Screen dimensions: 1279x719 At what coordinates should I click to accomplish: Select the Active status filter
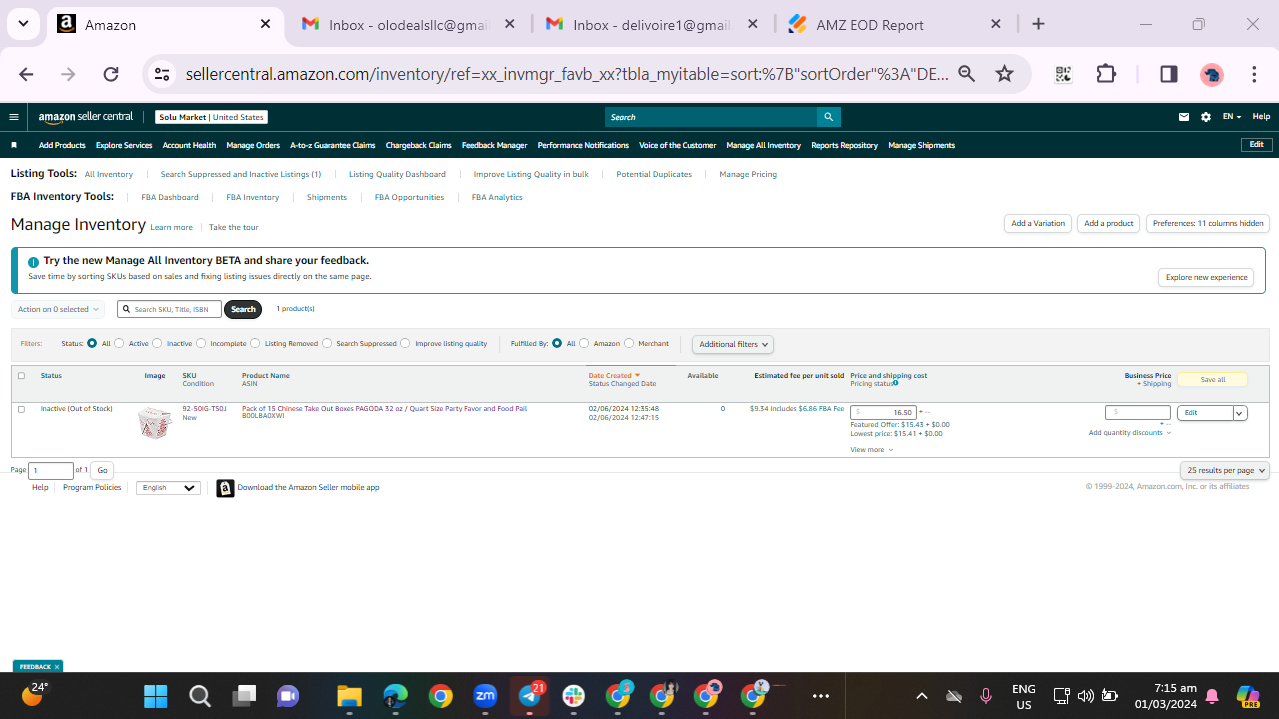[119, 343]
